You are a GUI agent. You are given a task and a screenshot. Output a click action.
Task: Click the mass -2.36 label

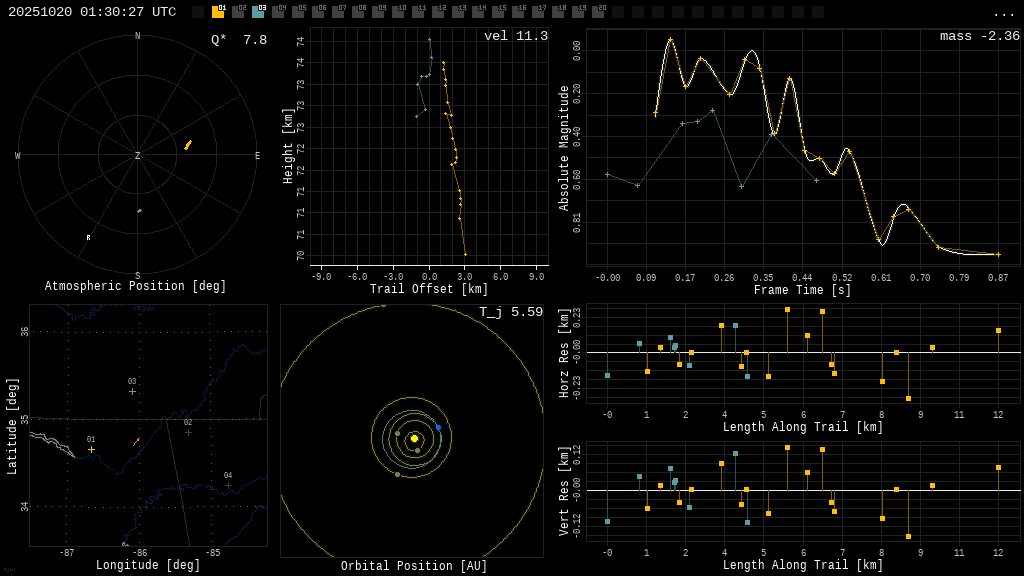979,37
